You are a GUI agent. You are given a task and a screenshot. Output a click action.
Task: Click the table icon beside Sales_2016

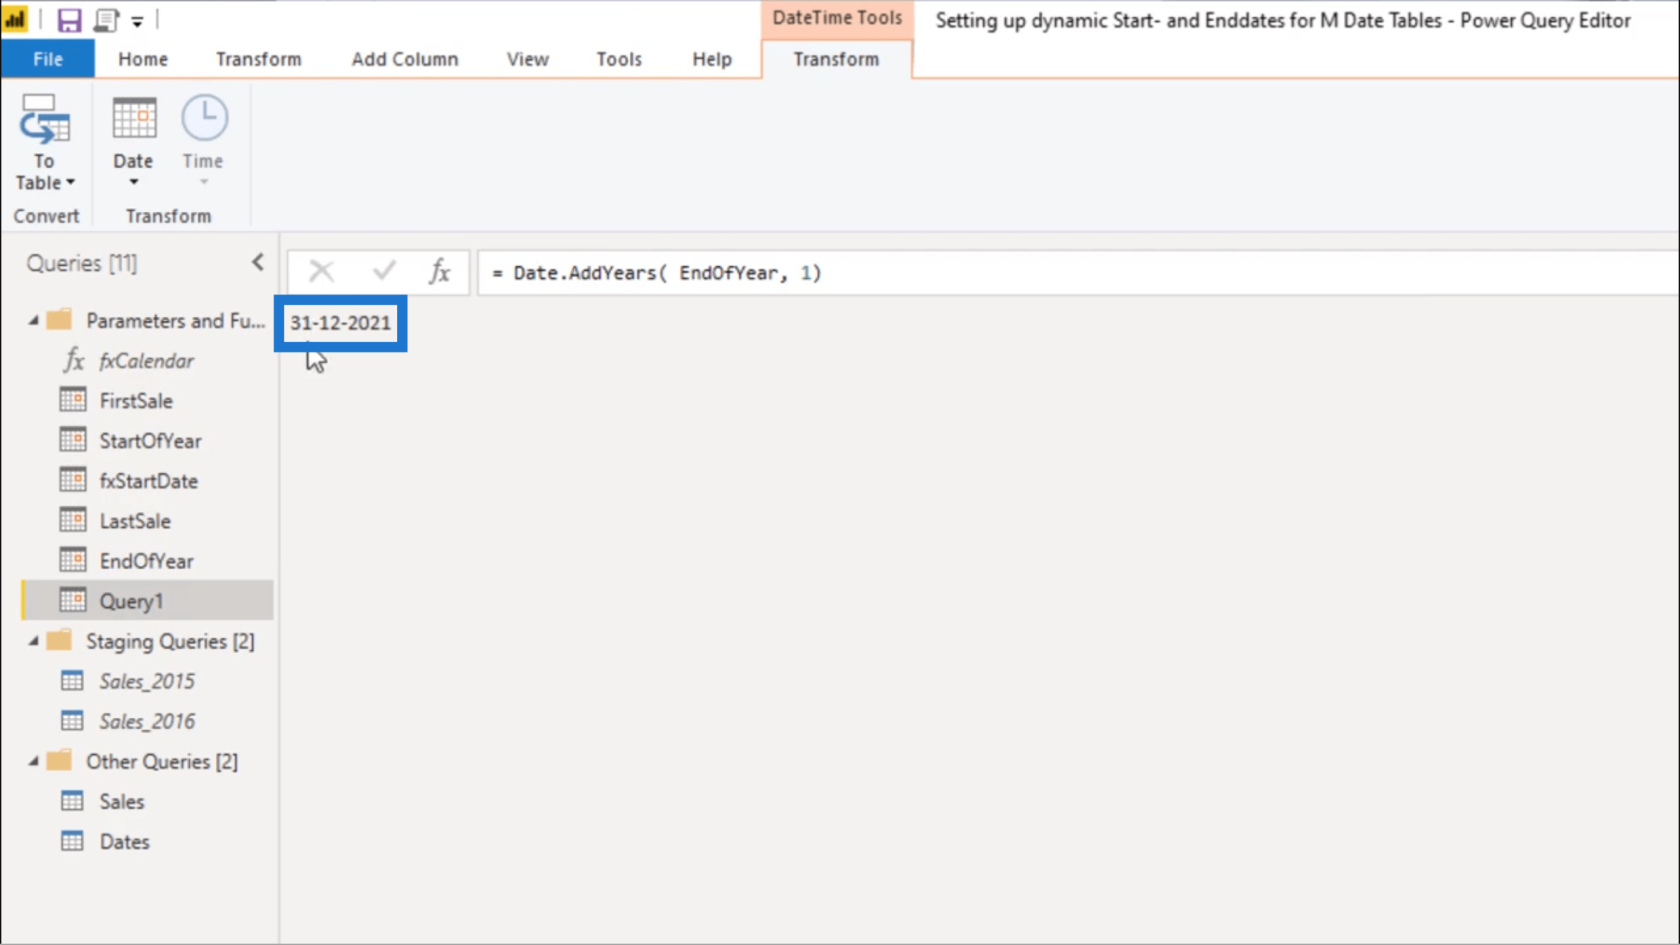[x=72, y=721]
